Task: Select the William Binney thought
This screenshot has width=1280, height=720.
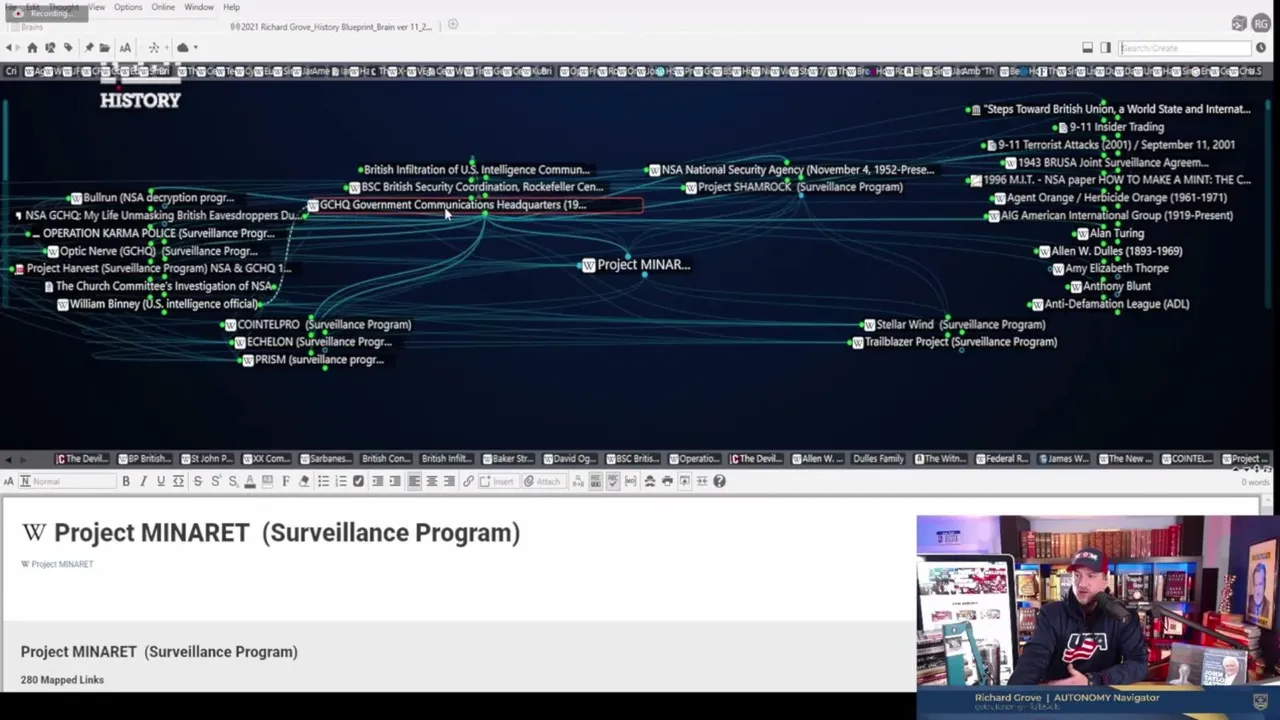Action: pyautogui.click(x=159, y=304)
